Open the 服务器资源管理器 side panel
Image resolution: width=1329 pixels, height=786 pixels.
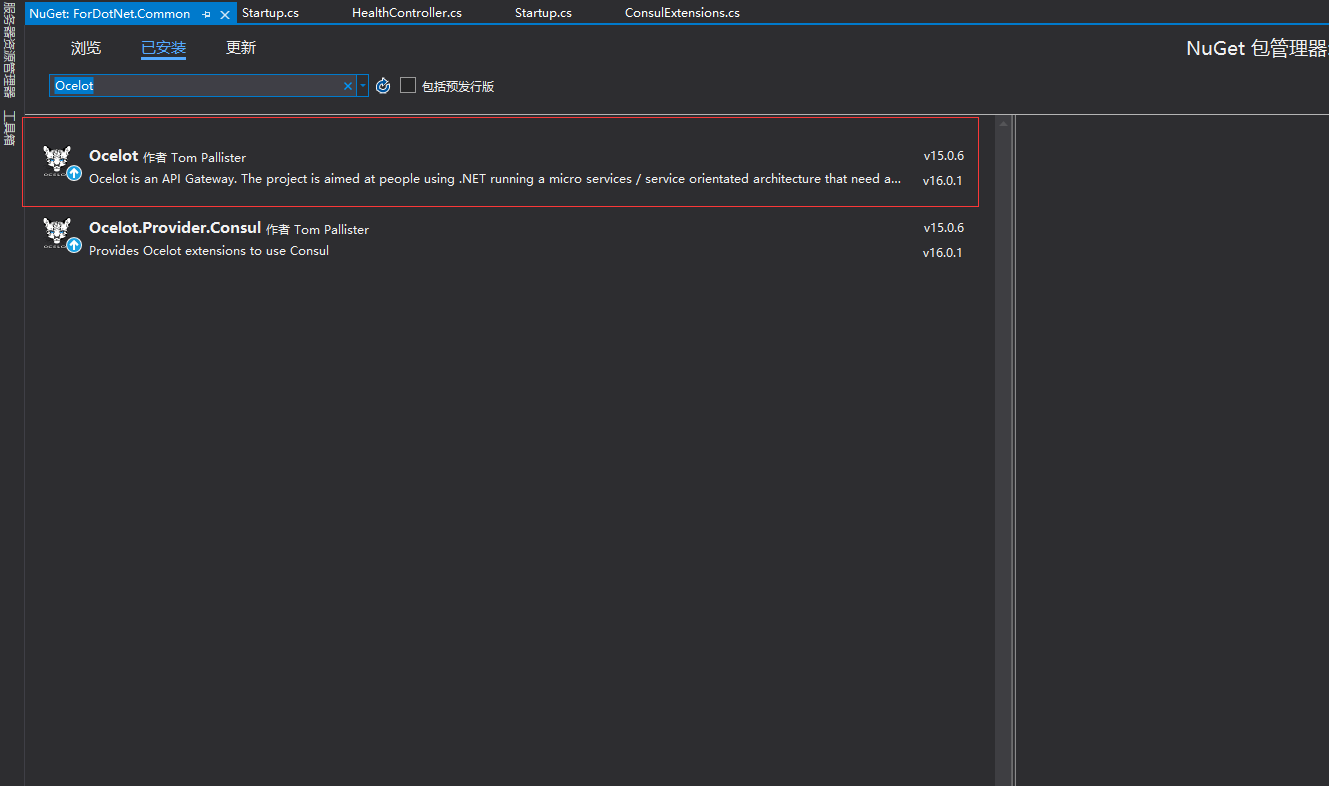tap(10, 50)
